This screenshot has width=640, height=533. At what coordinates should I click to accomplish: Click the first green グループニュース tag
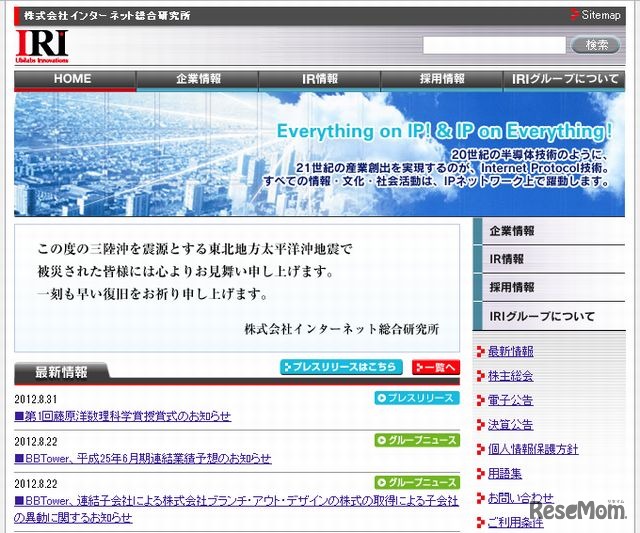coord(417,440)
